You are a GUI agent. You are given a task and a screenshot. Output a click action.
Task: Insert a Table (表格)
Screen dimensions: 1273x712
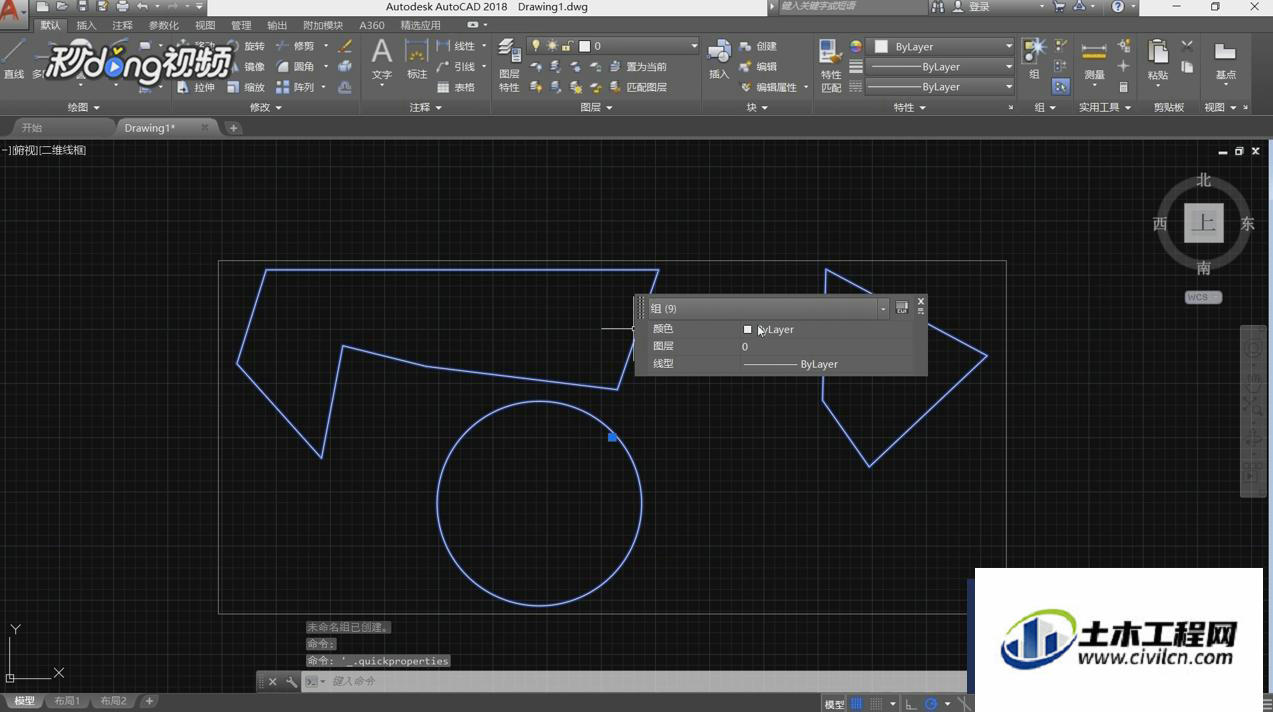pos(456,88)
